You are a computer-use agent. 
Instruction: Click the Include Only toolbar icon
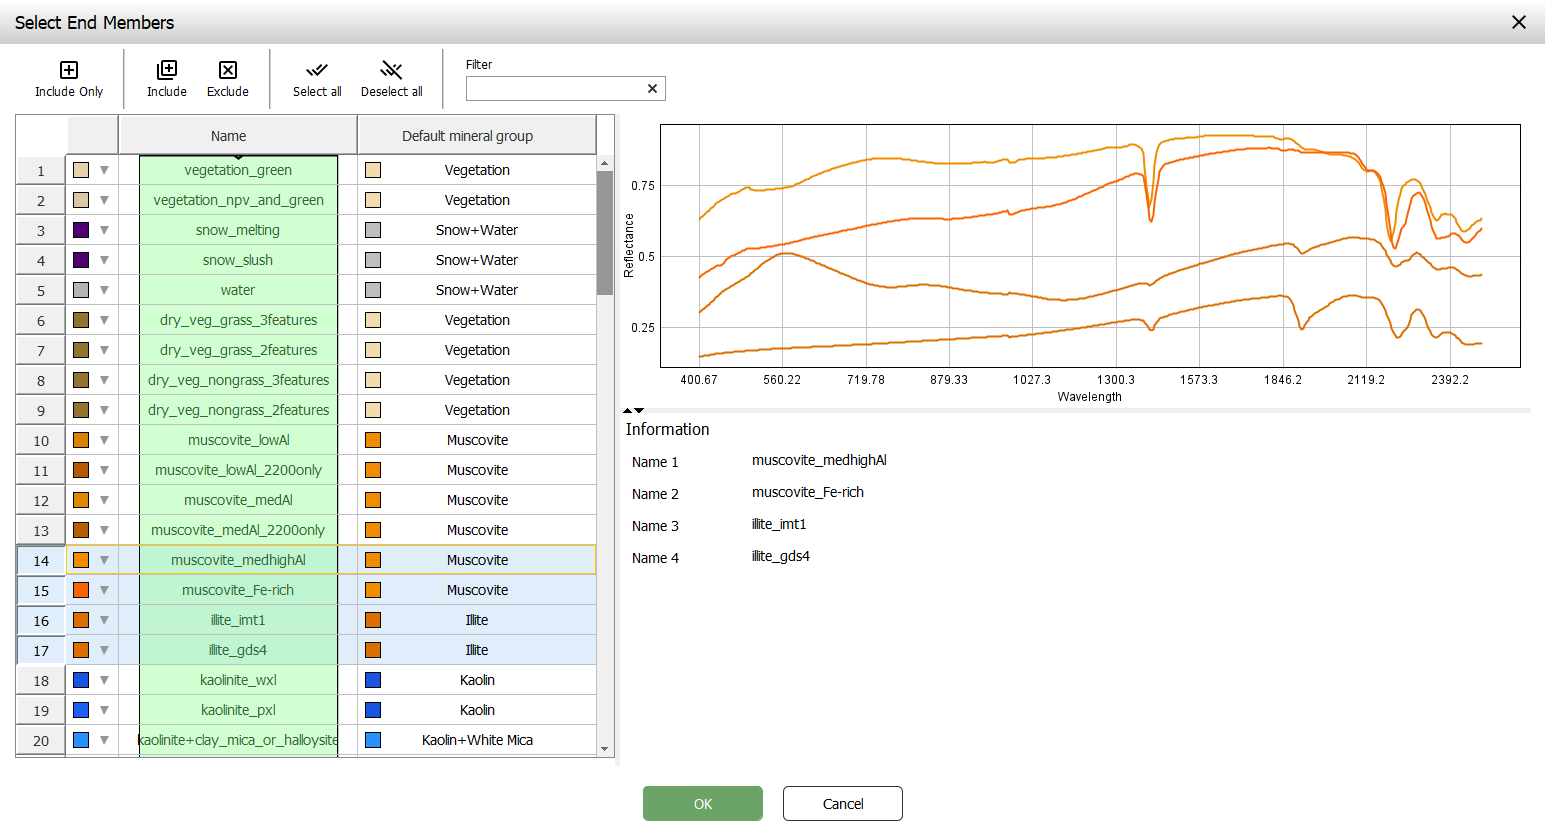click(69, 70)
